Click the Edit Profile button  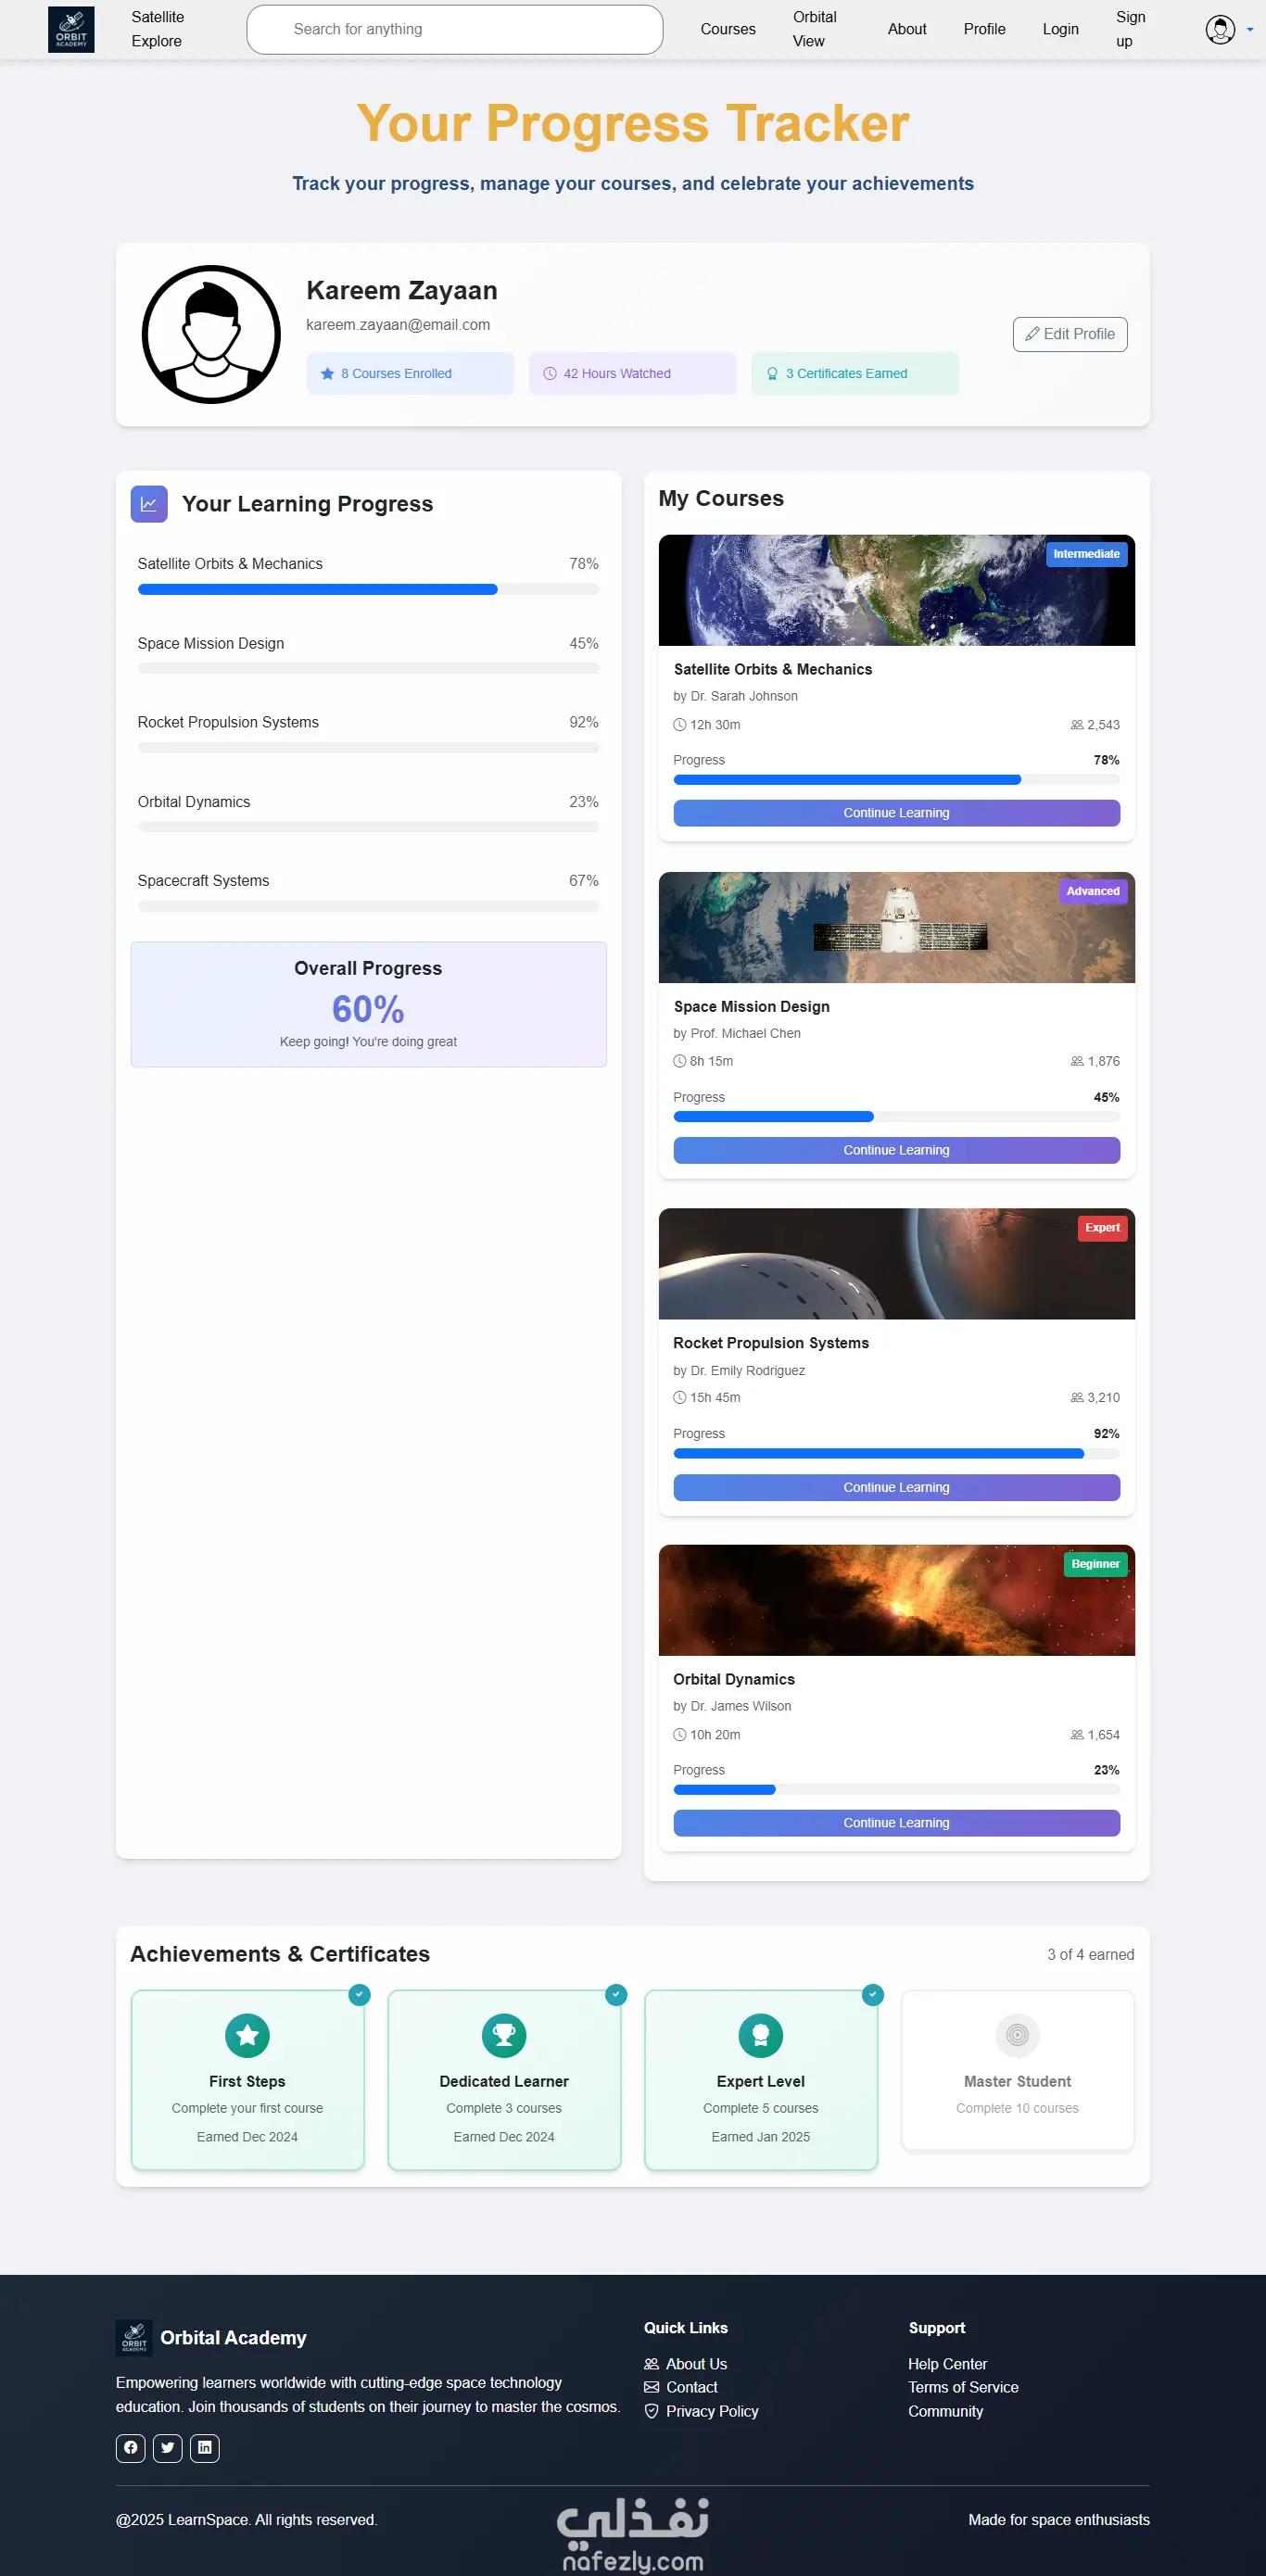[1070, 334]
